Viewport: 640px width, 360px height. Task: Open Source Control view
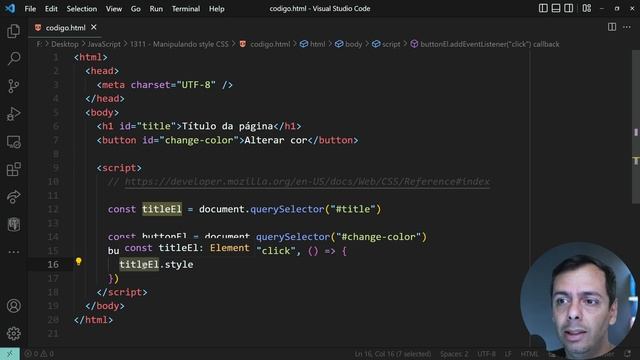click(x=13, y=86)
